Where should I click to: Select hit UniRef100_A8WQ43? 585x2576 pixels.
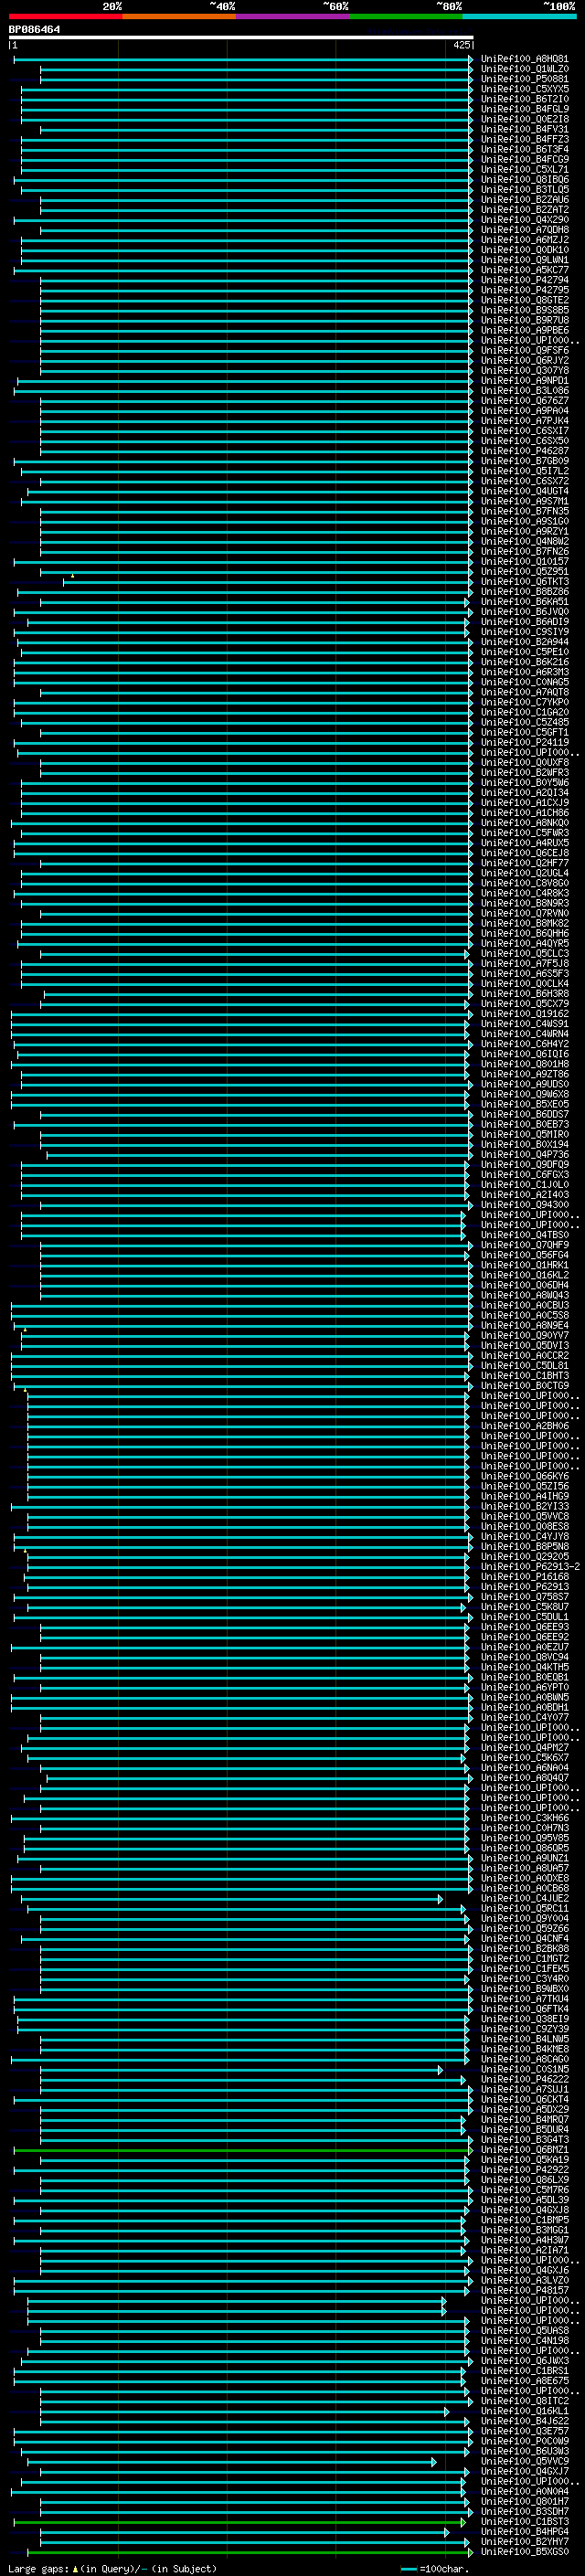524,1295
